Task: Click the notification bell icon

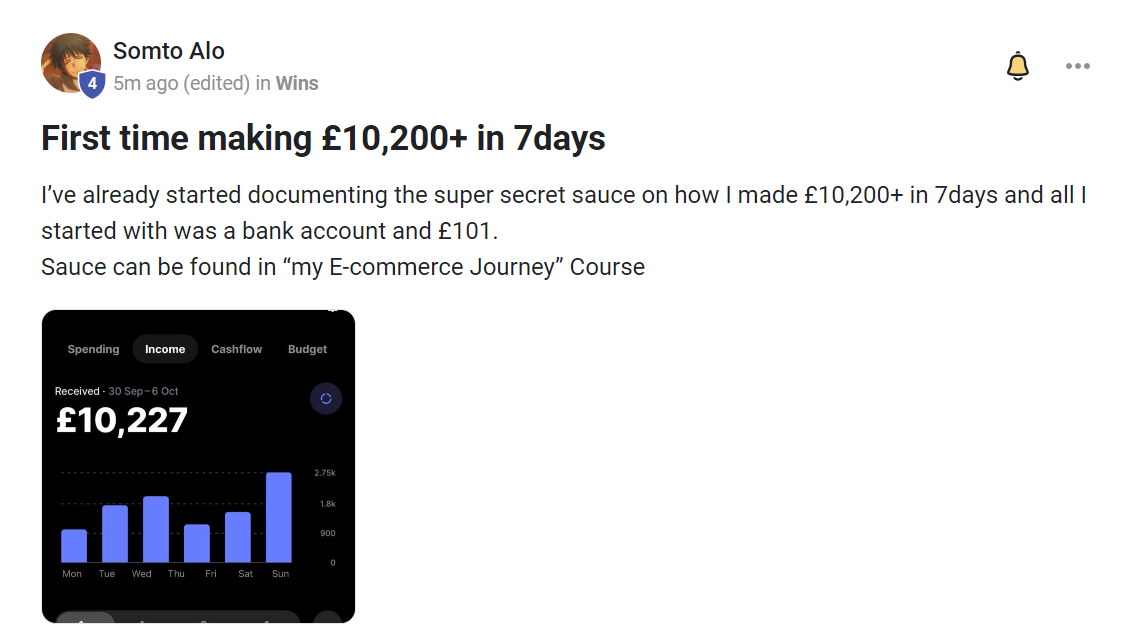Action: [1017, 67]
